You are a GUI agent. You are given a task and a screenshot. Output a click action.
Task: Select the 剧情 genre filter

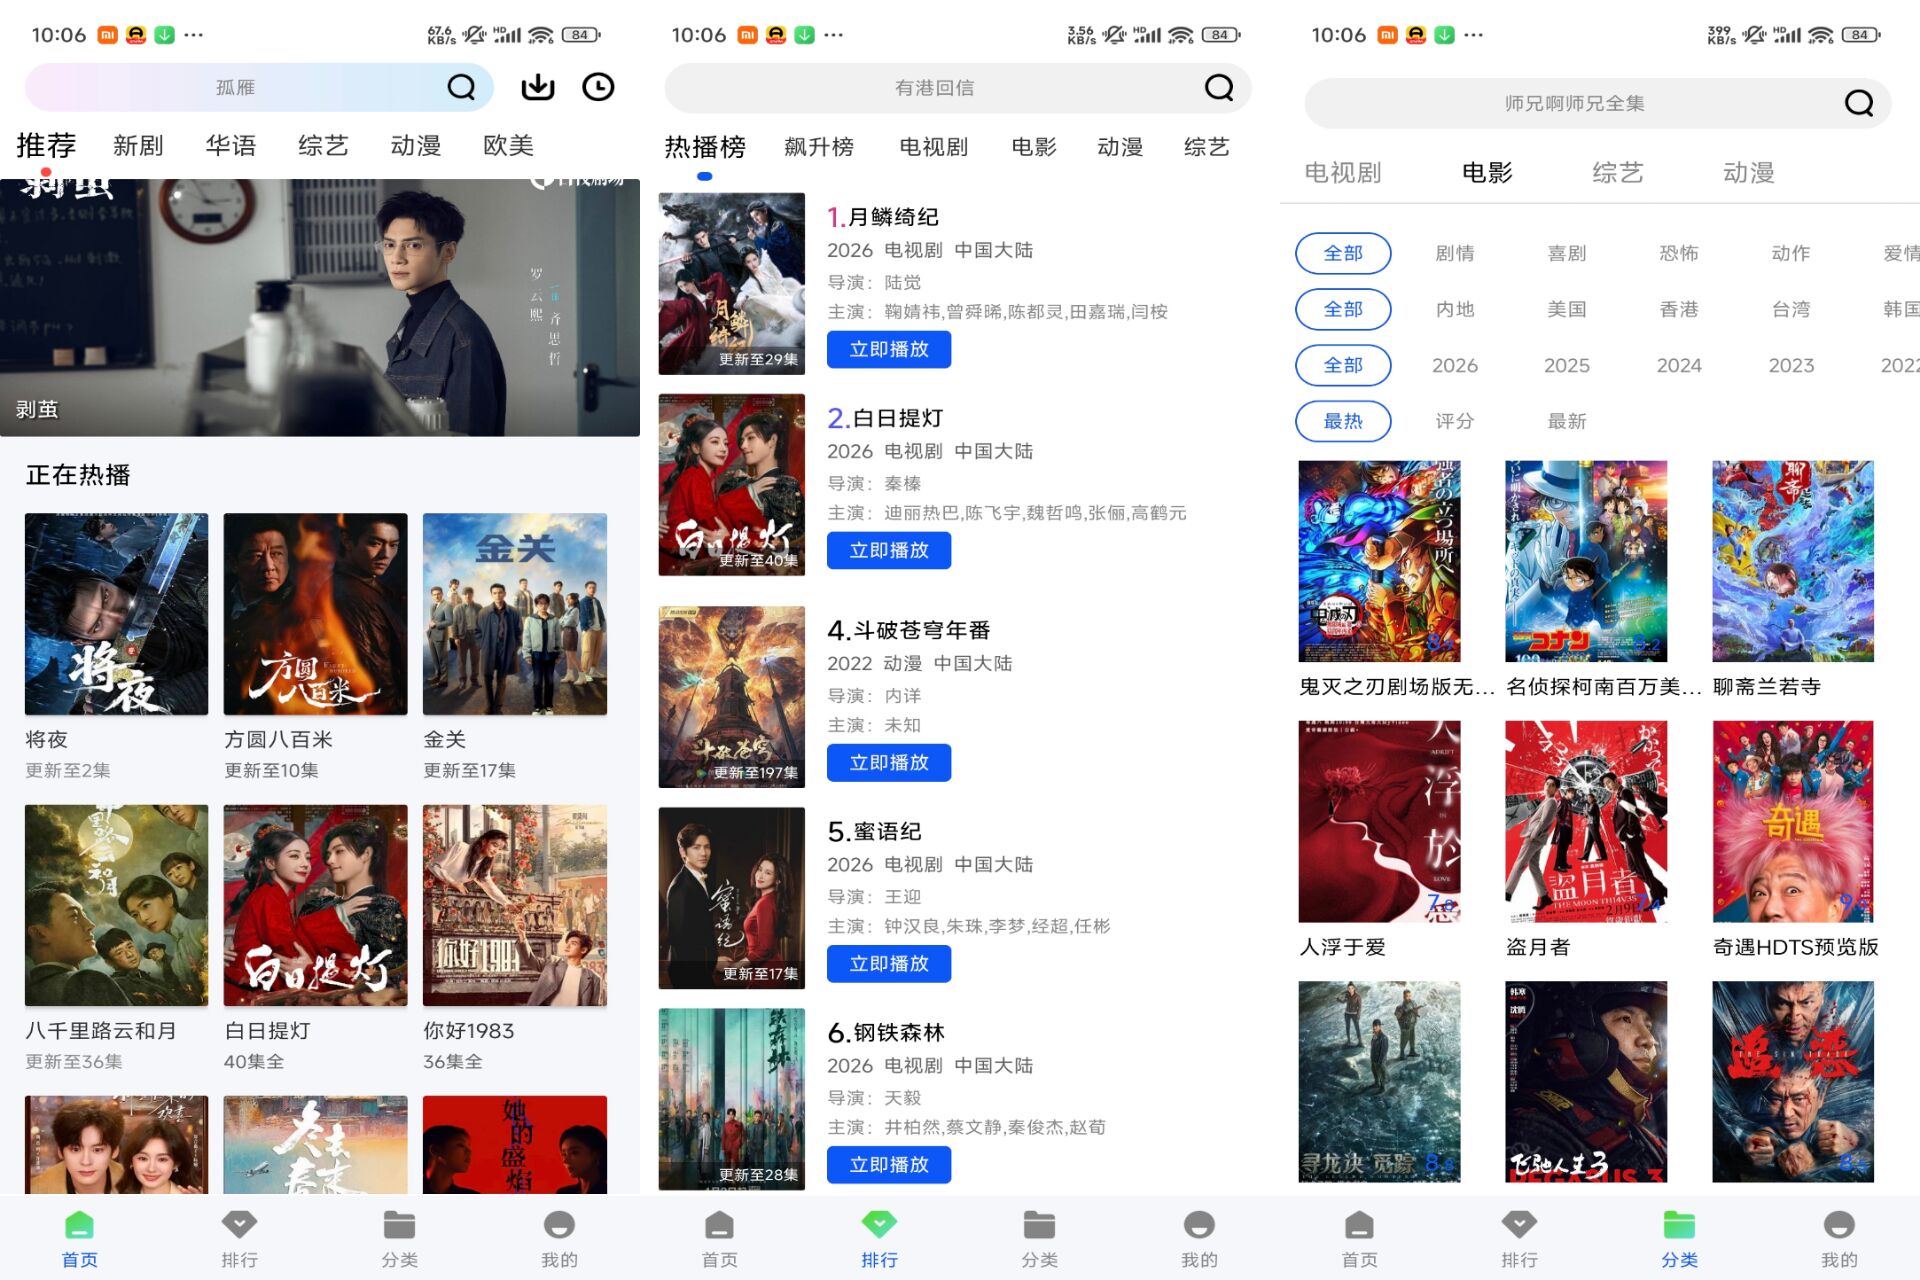[x=1455, y=253]
